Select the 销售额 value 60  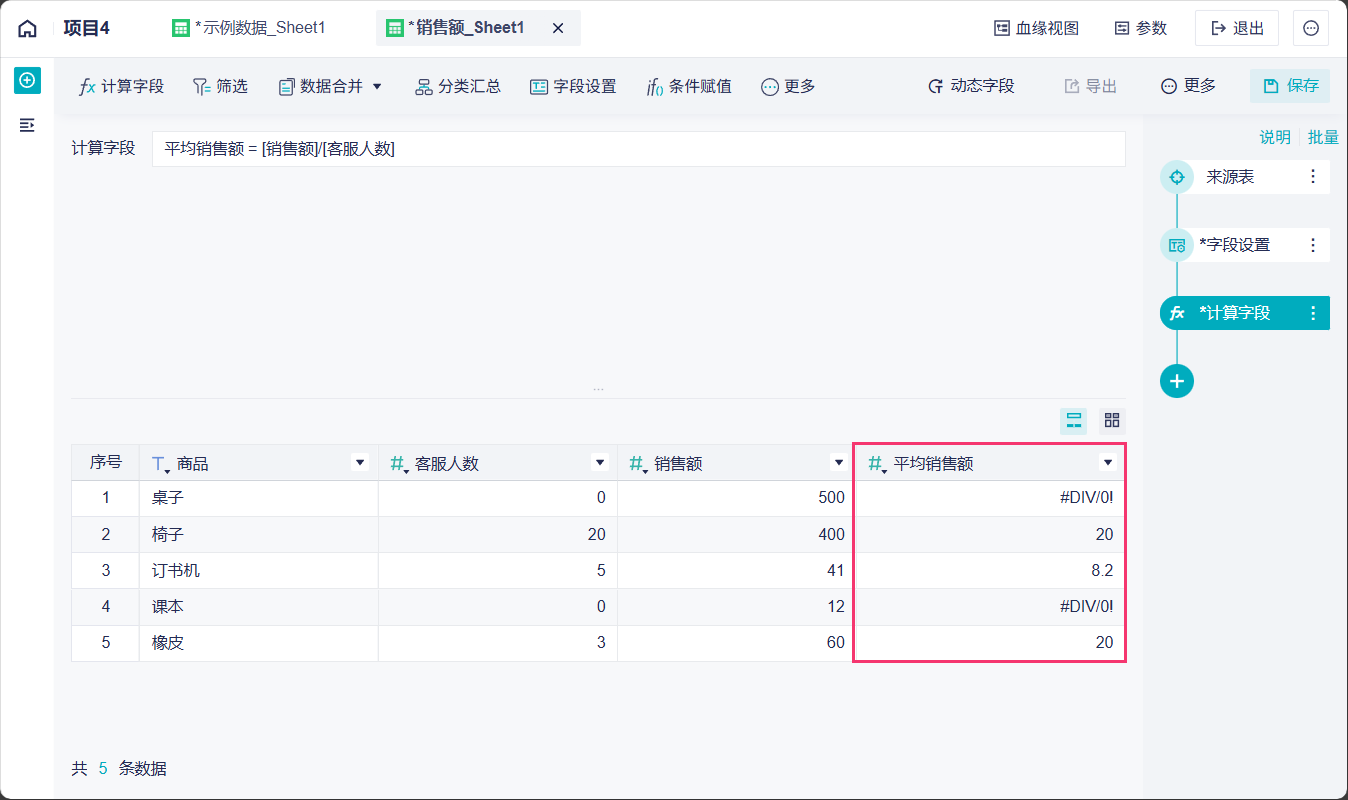click(x=735, y=642)
